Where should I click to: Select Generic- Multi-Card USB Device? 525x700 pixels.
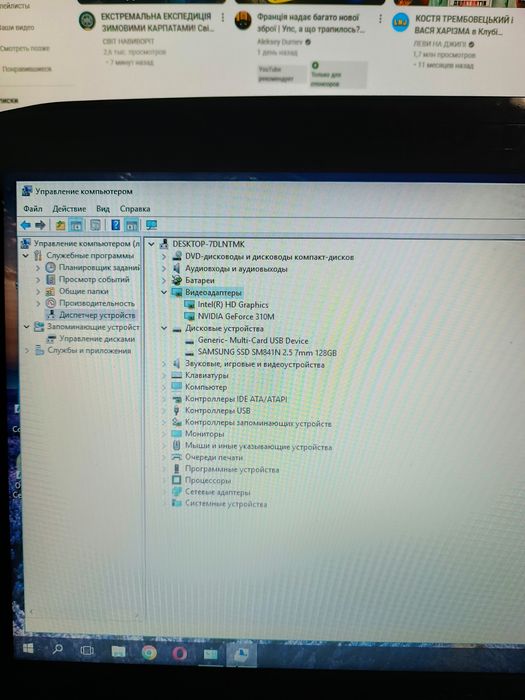click(x=253, y=340)
